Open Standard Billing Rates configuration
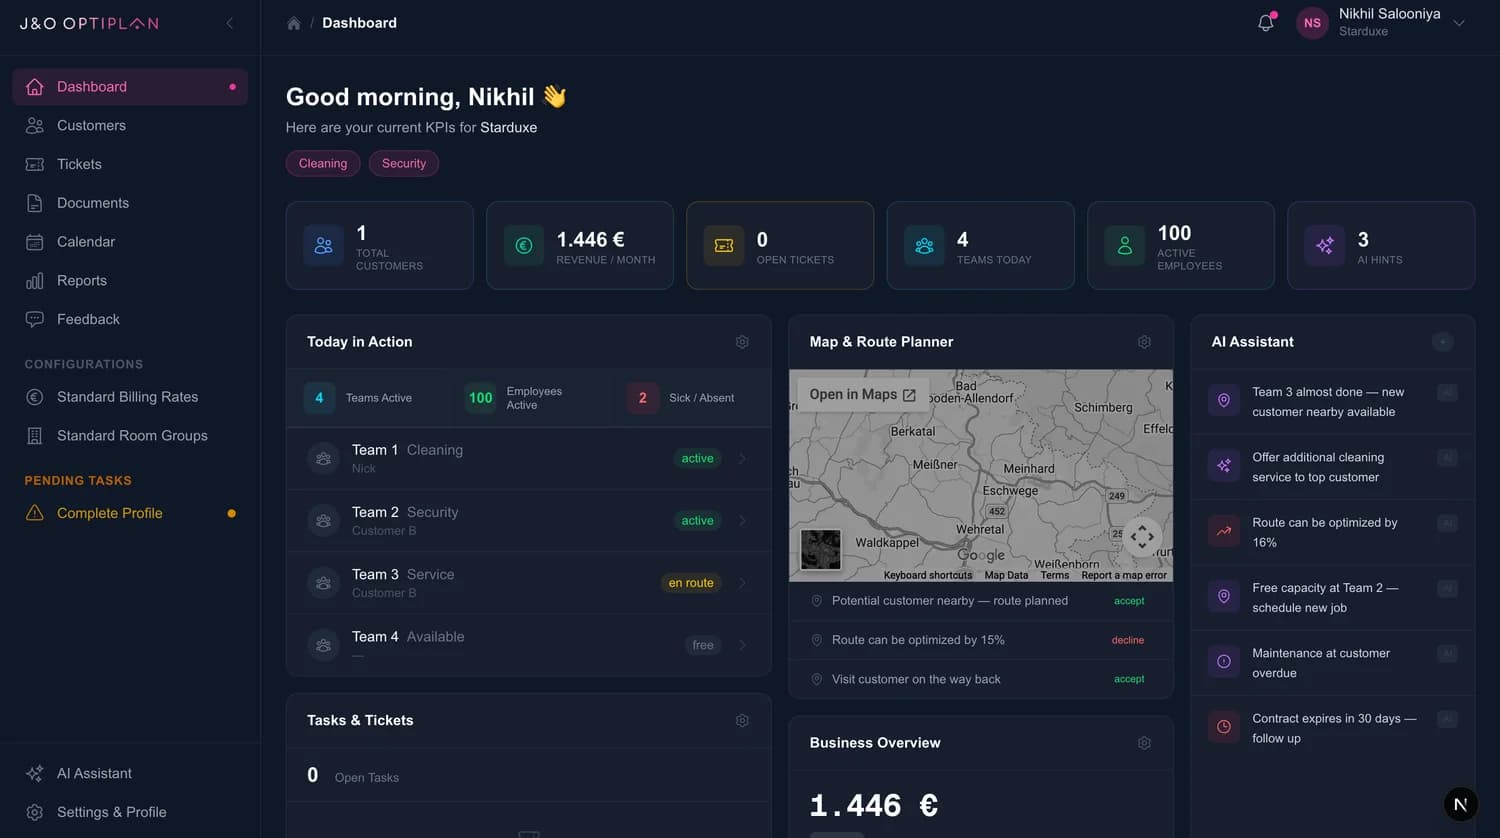The height and width of the screenshot is (838, 1500). point(130,397)
